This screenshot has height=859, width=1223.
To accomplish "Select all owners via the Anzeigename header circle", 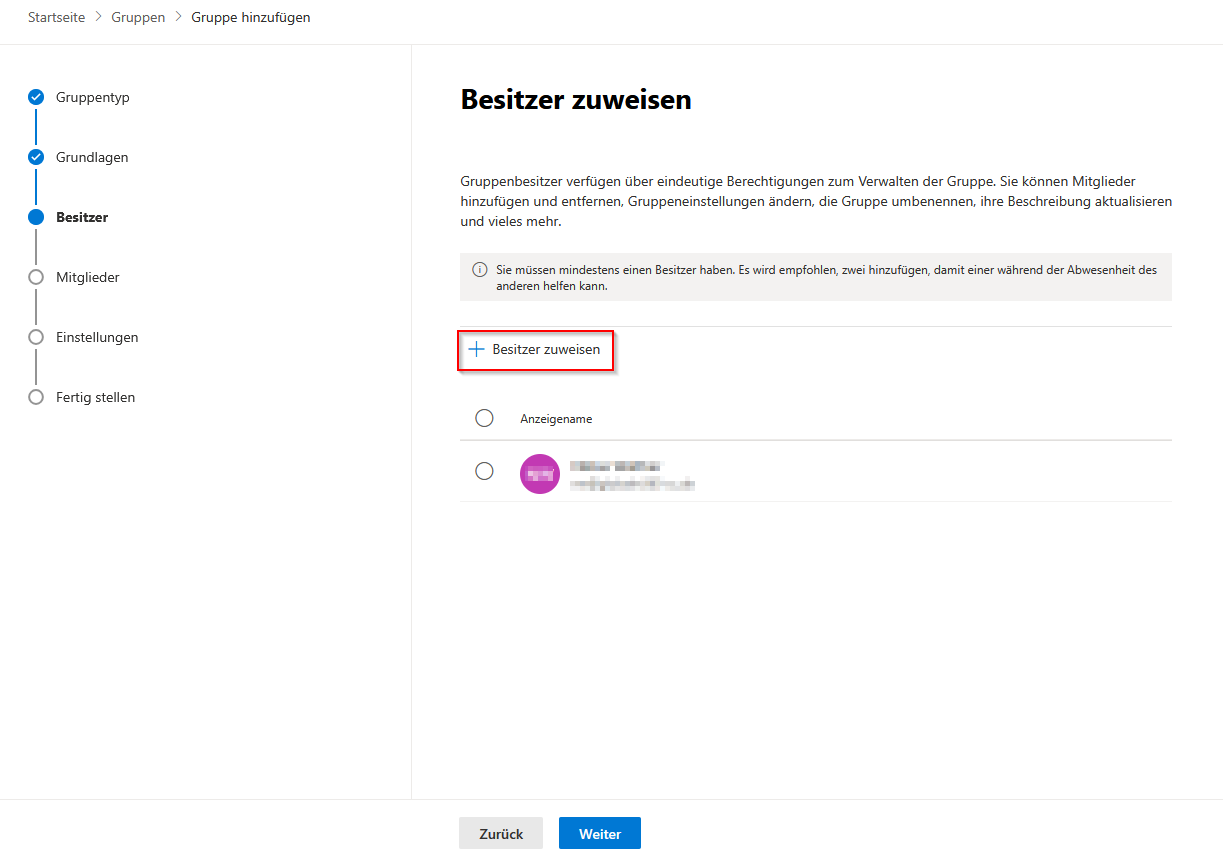I will 485,418.
